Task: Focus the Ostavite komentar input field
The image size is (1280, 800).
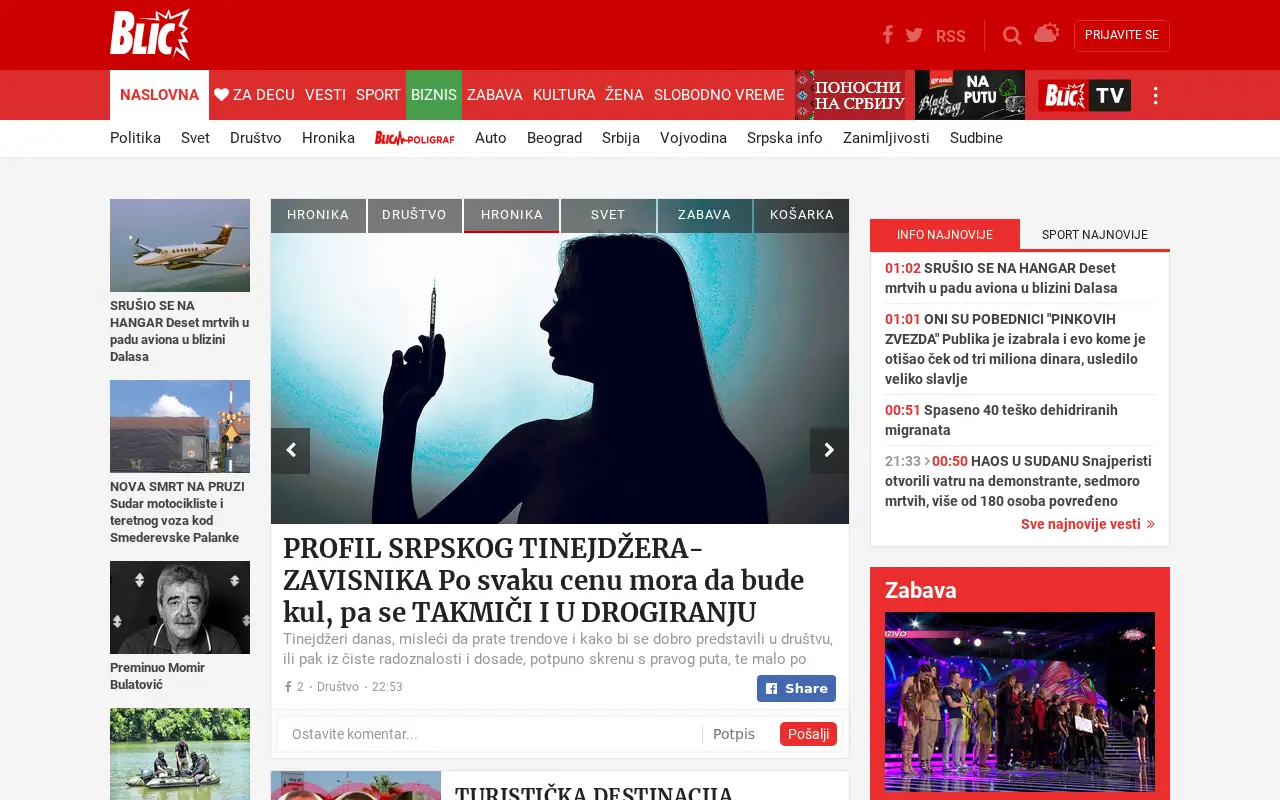Action: click(490, 734)
